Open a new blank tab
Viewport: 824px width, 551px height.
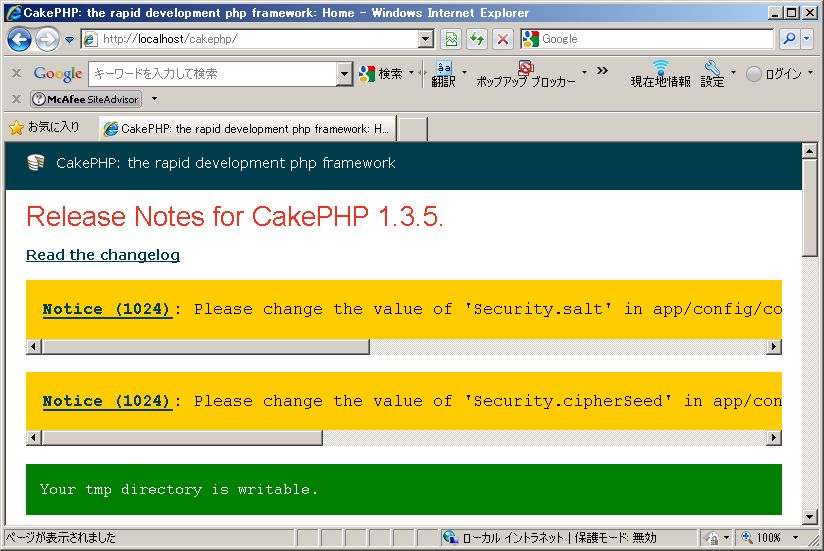click(413, 129)
